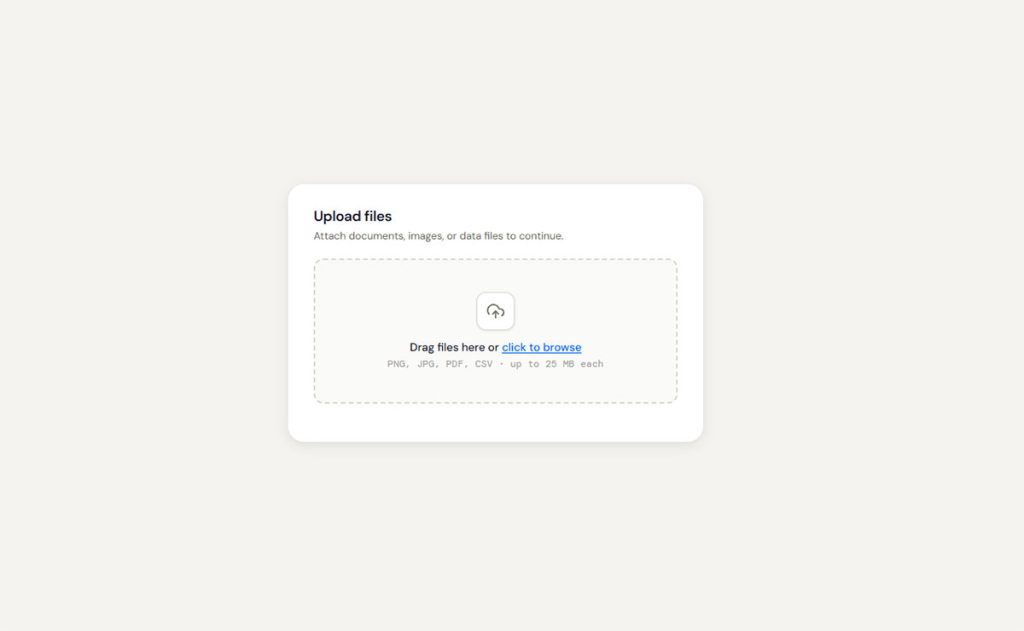Click the word continue in subtitle

coord(541,236)
